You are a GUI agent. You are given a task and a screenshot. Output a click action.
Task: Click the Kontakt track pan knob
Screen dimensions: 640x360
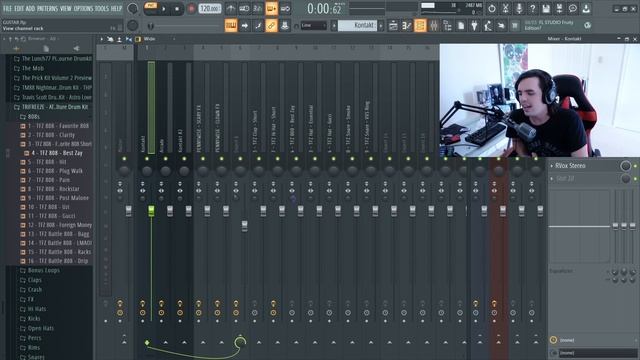[147, 171]
